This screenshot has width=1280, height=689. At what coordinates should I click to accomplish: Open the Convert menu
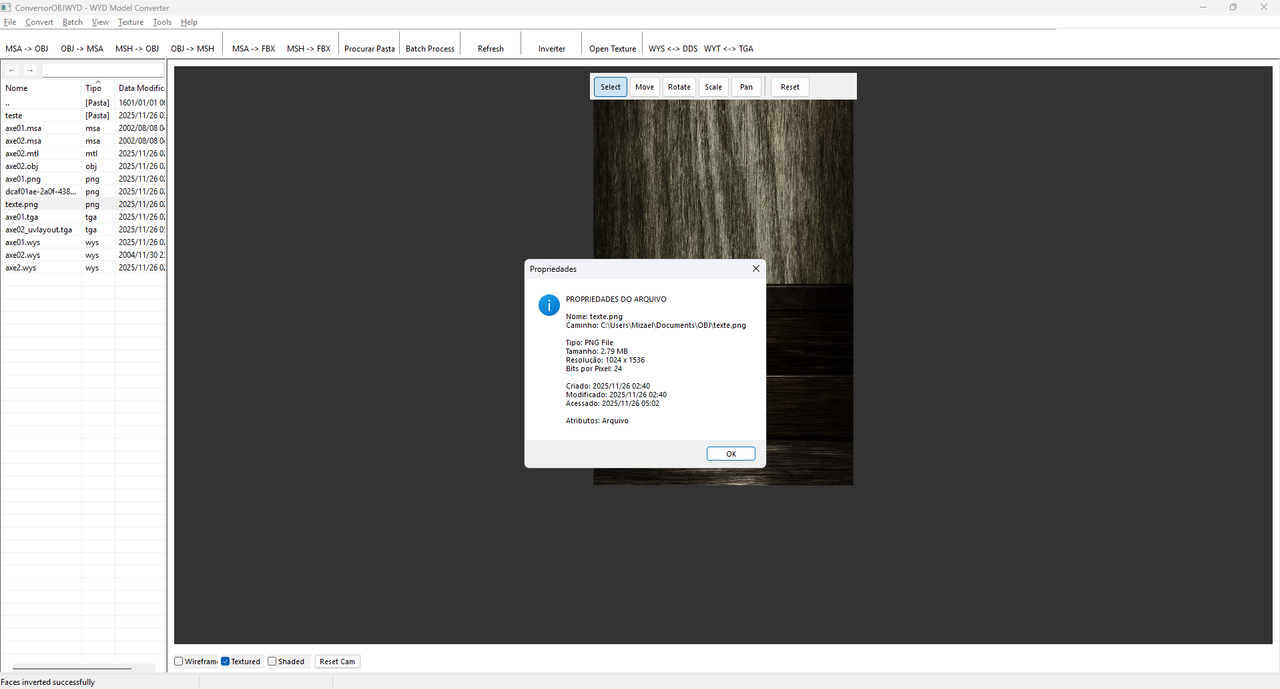(x=39, y=22)
